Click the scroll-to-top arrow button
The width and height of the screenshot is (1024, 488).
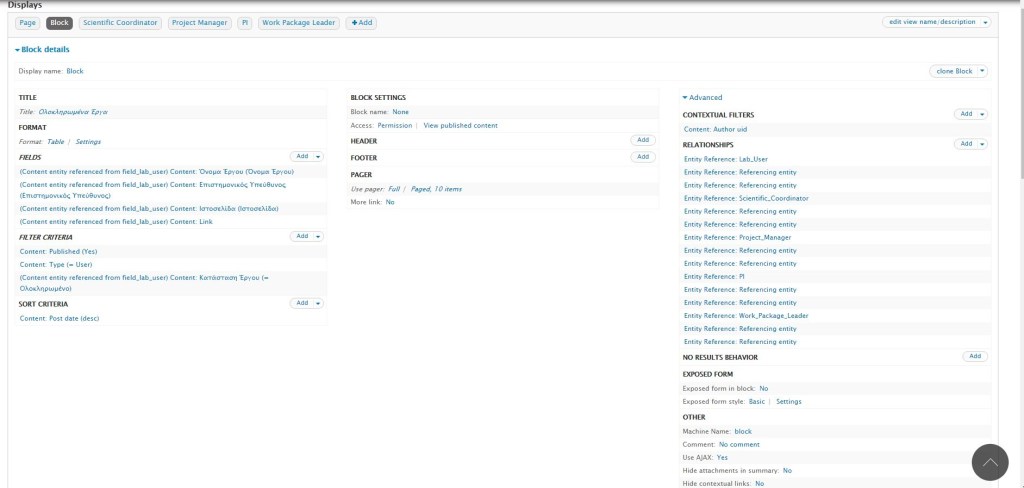pos(990,463)
